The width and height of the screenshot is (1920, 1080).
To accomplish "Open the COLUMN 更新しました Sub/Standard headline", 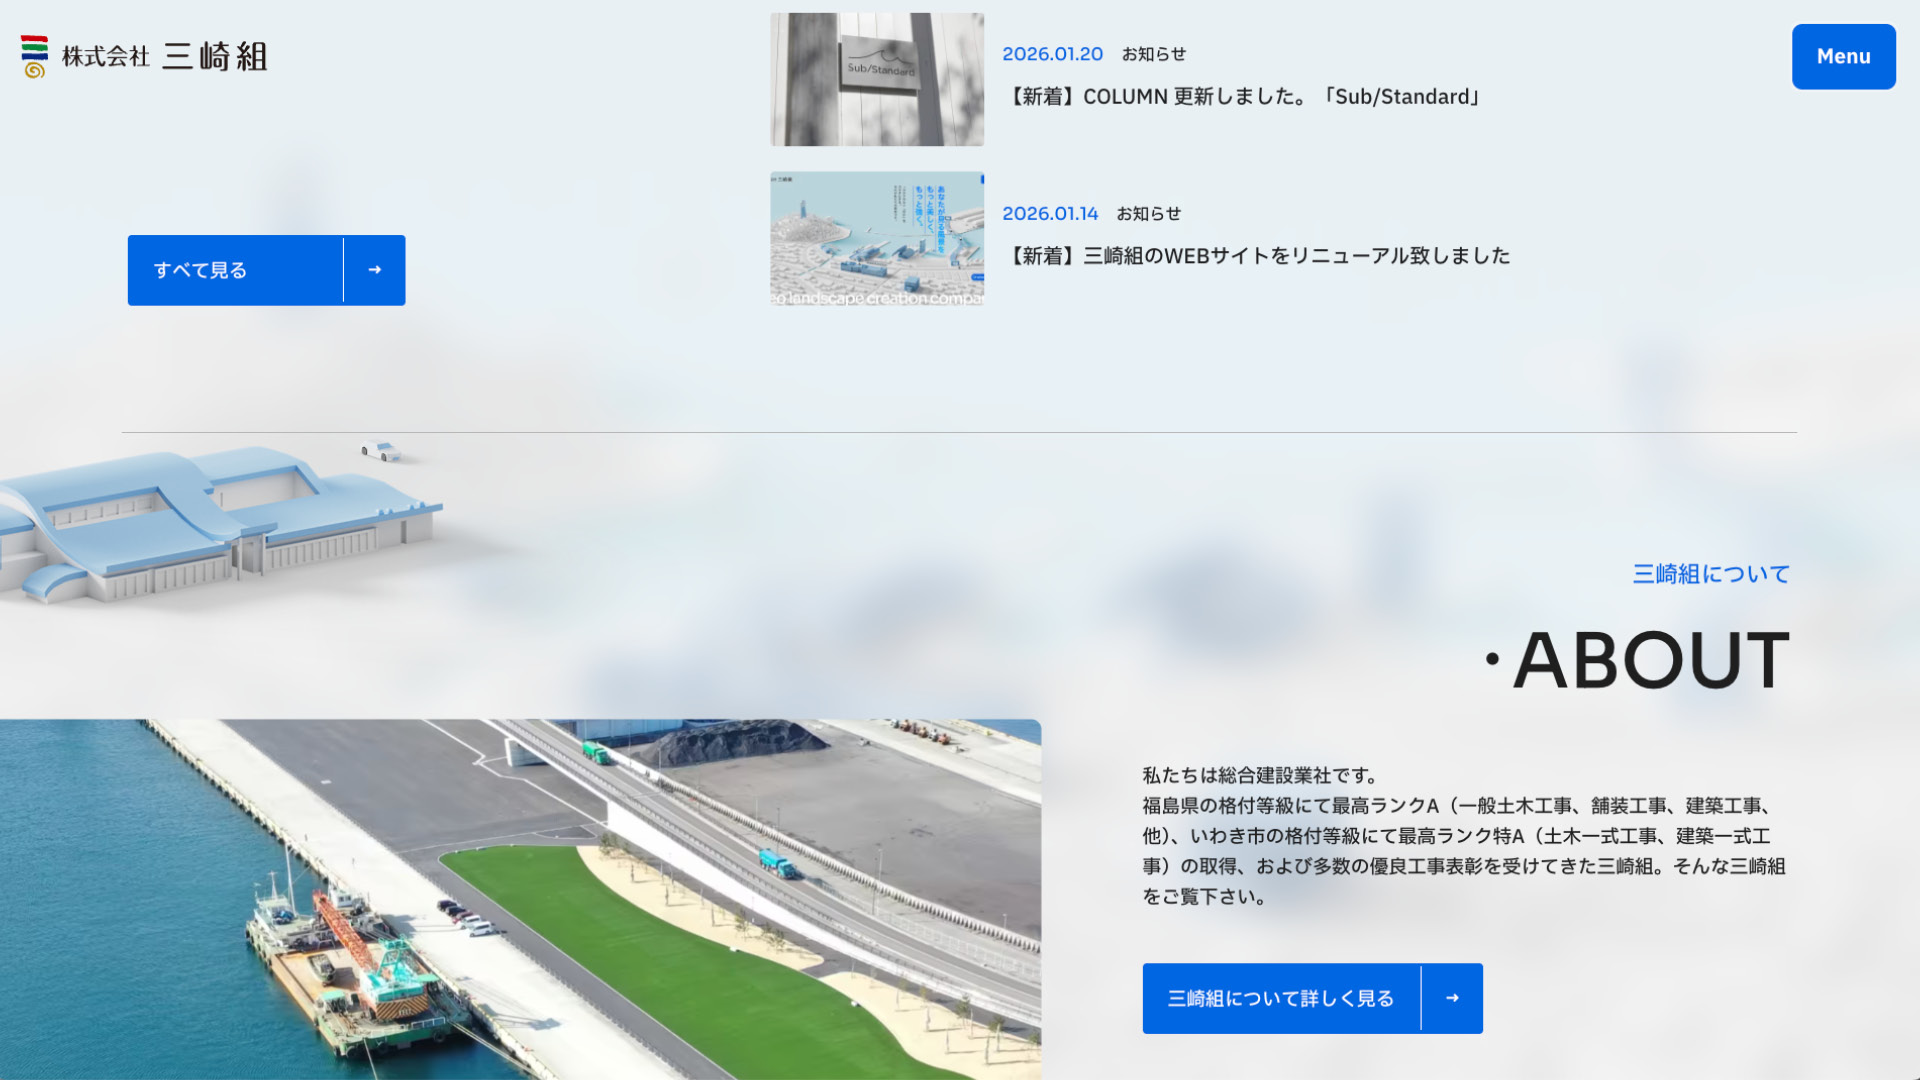I will tap(1244, 97).
